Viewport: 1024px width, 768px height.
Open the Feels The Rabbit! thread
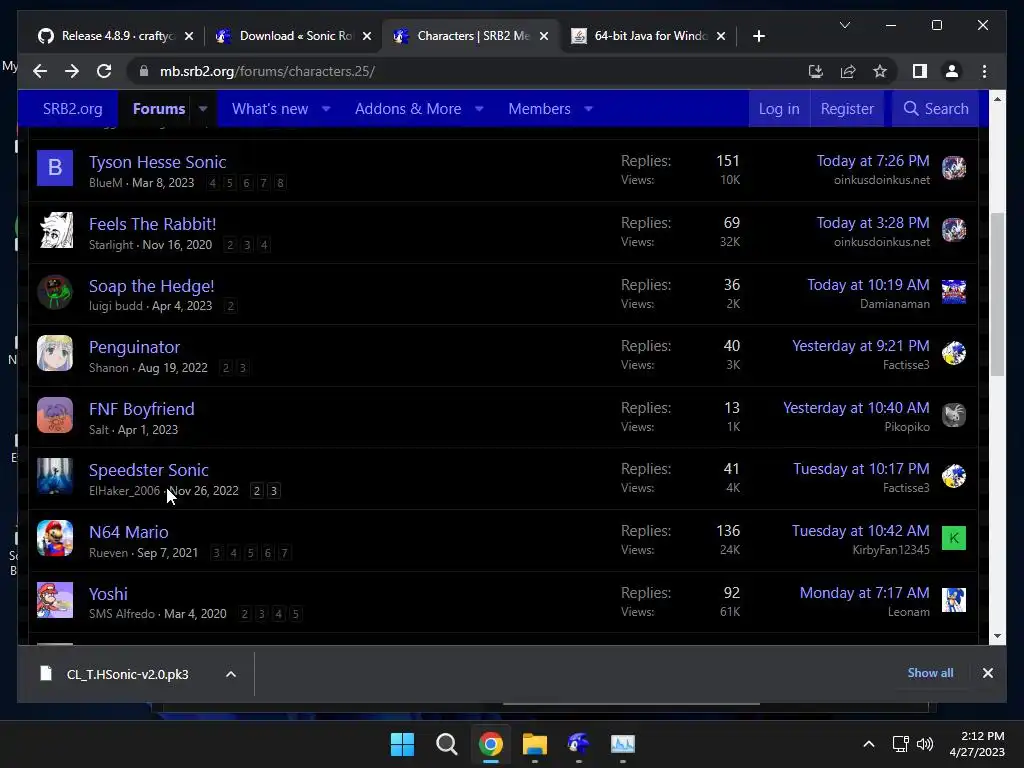(152, 224)
